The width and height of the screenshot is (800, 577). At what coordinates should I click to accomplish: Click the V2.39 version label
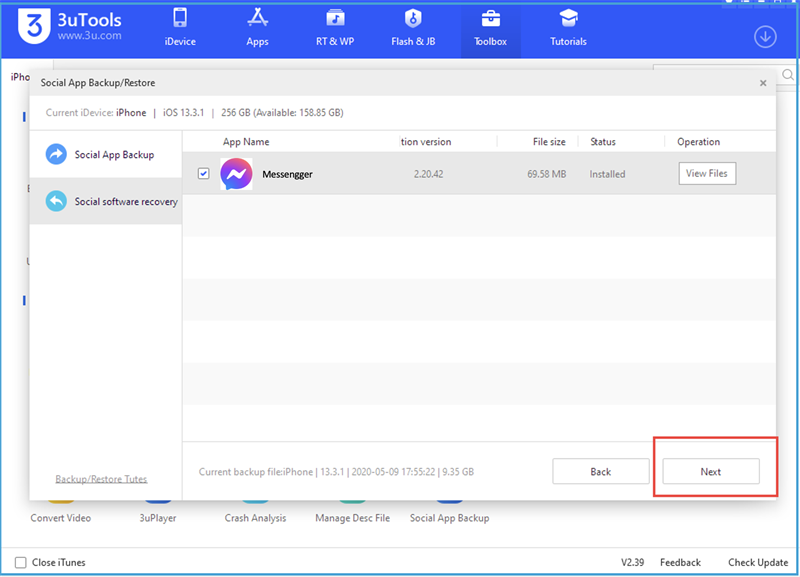click(632, 562)
